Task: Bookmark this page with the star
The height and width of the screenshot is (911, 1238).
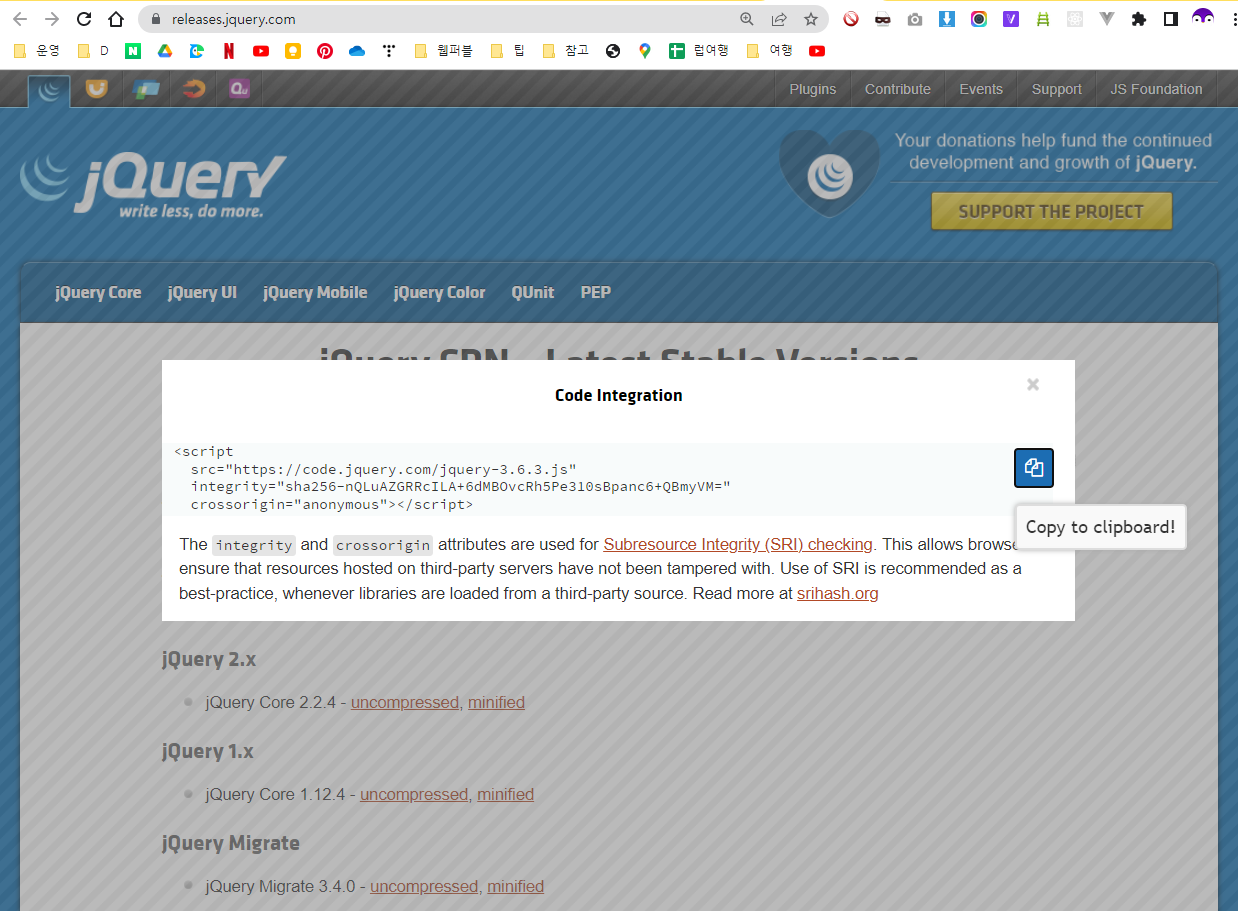Action: click(811, 19)
